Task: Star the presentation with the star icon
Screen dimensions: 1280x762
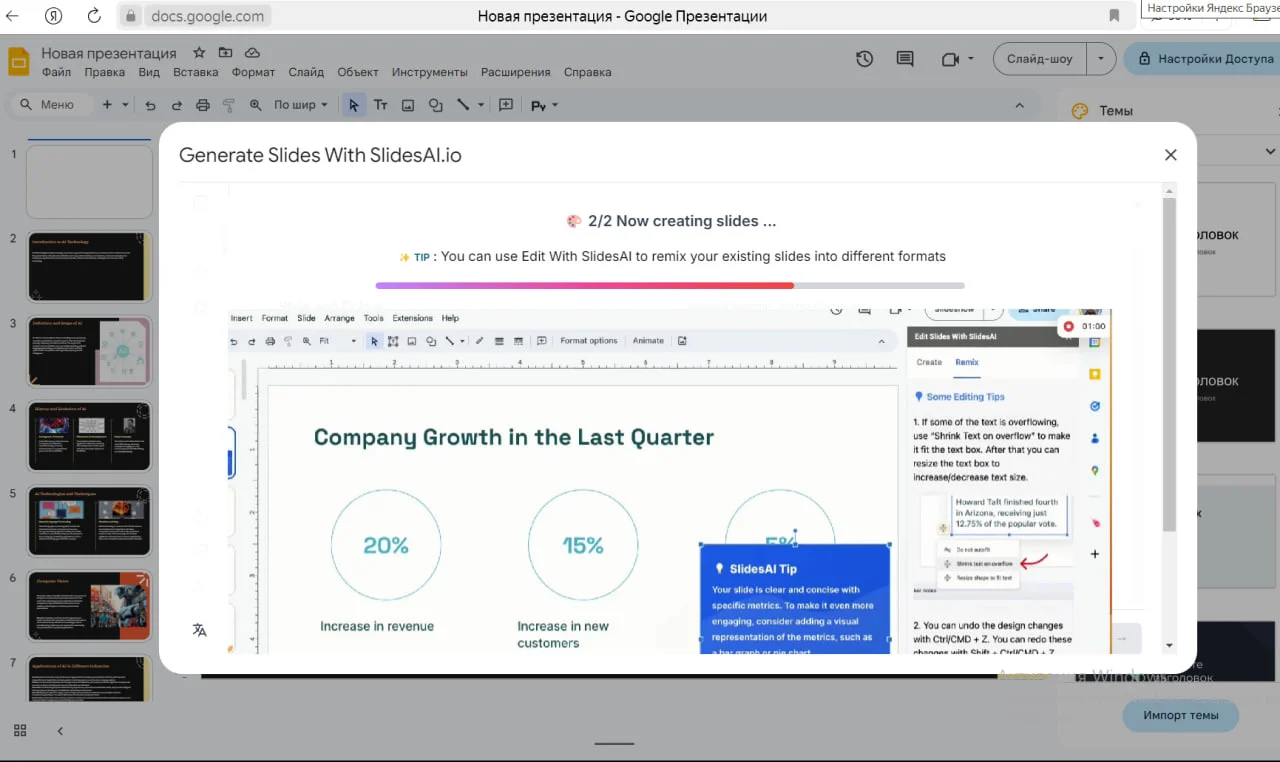Action: point(199,53)
